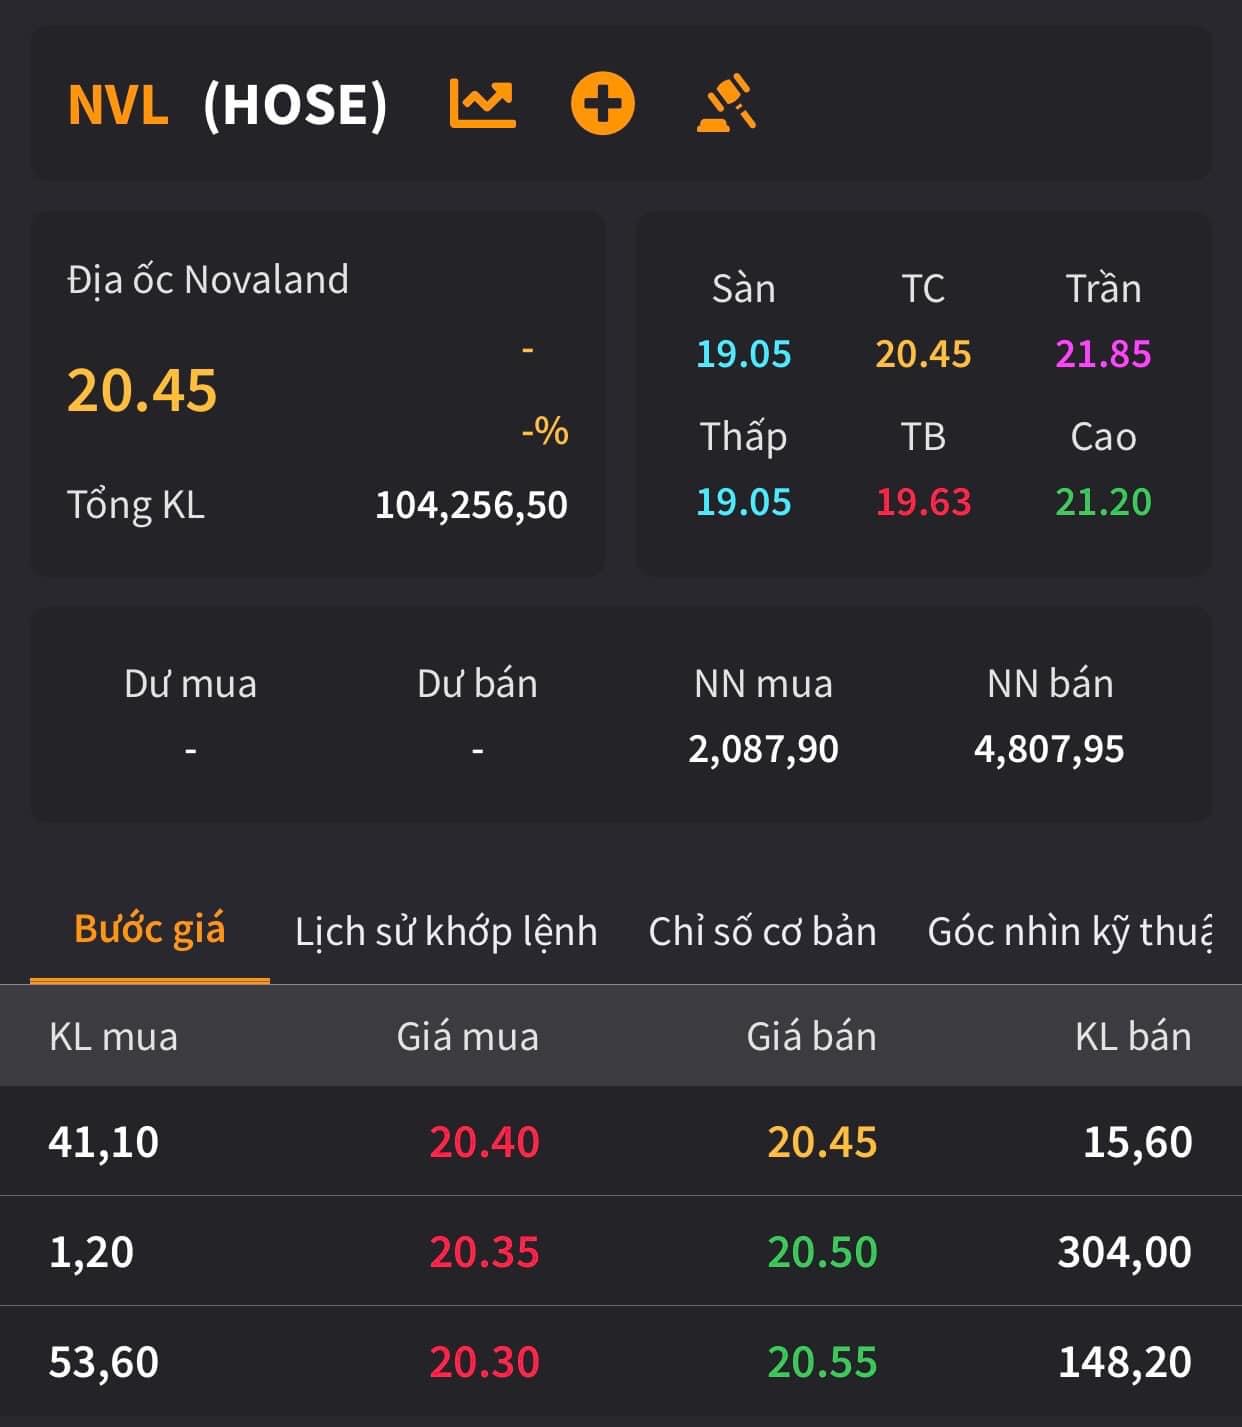The width and height of the screenshot is (1242, 1427).
Task: Tap the -% change indicator
Action: coord(545,431)
